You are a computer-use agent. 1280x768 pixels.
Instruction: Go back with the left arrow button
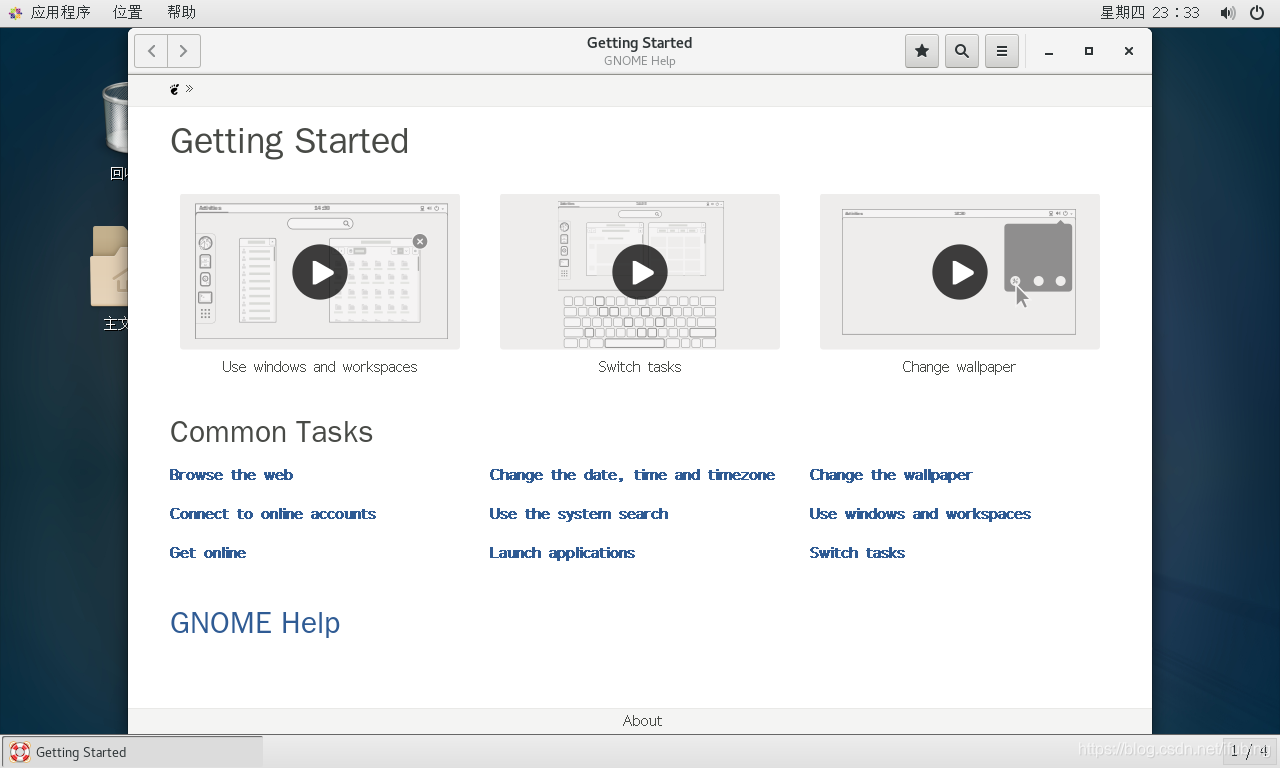pyautogui.click(x=151, y=51)
